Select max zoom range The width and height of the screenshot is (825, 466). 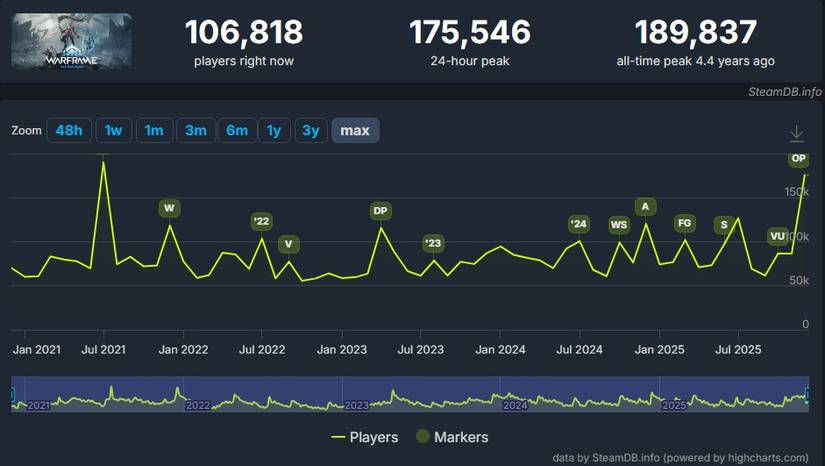click(x=355, y=130)
